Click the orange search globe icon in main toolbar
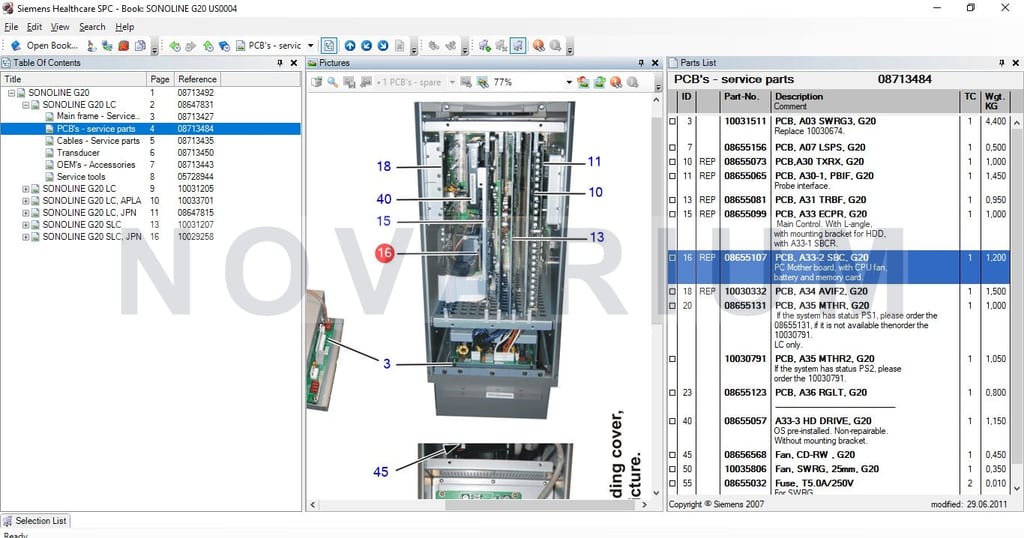 [538, 46]
